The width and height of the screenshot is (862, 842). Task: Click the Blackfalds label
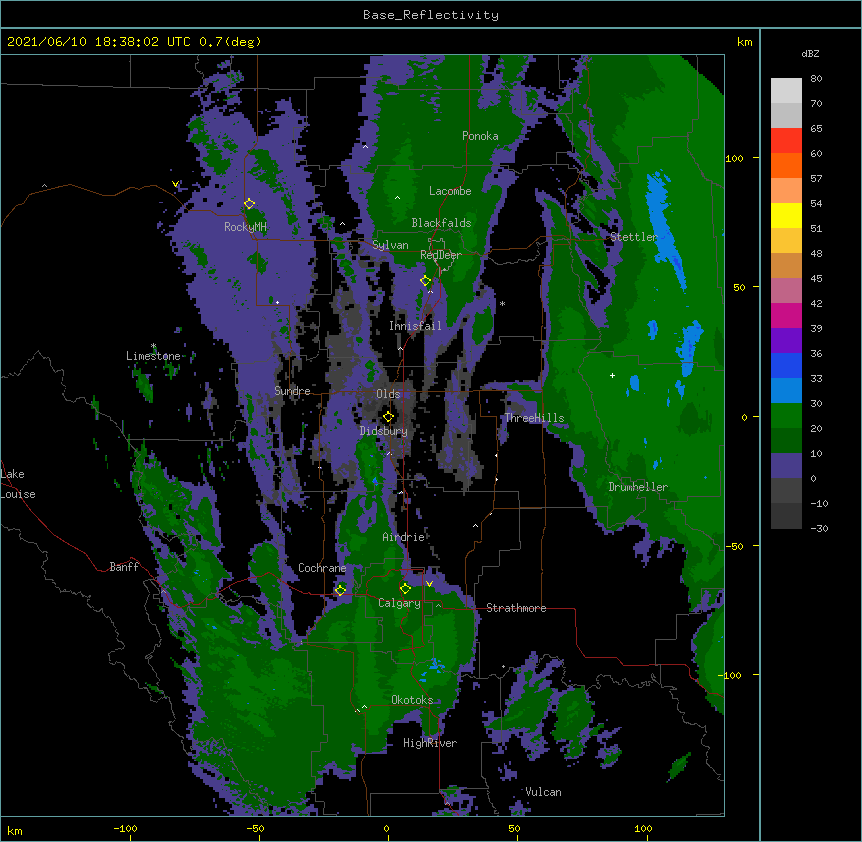441,223
